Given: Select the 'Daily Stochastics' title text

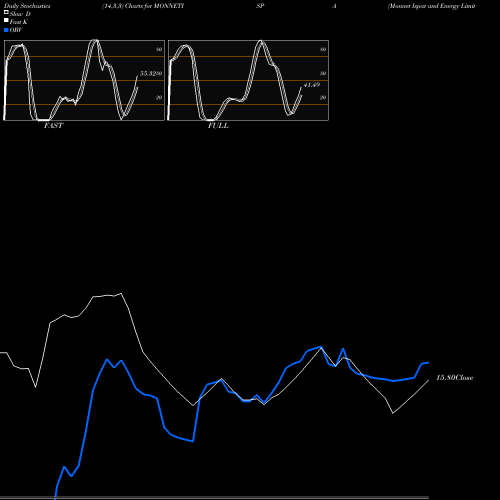Looking at the screenshot, I should tap(27, 6).
